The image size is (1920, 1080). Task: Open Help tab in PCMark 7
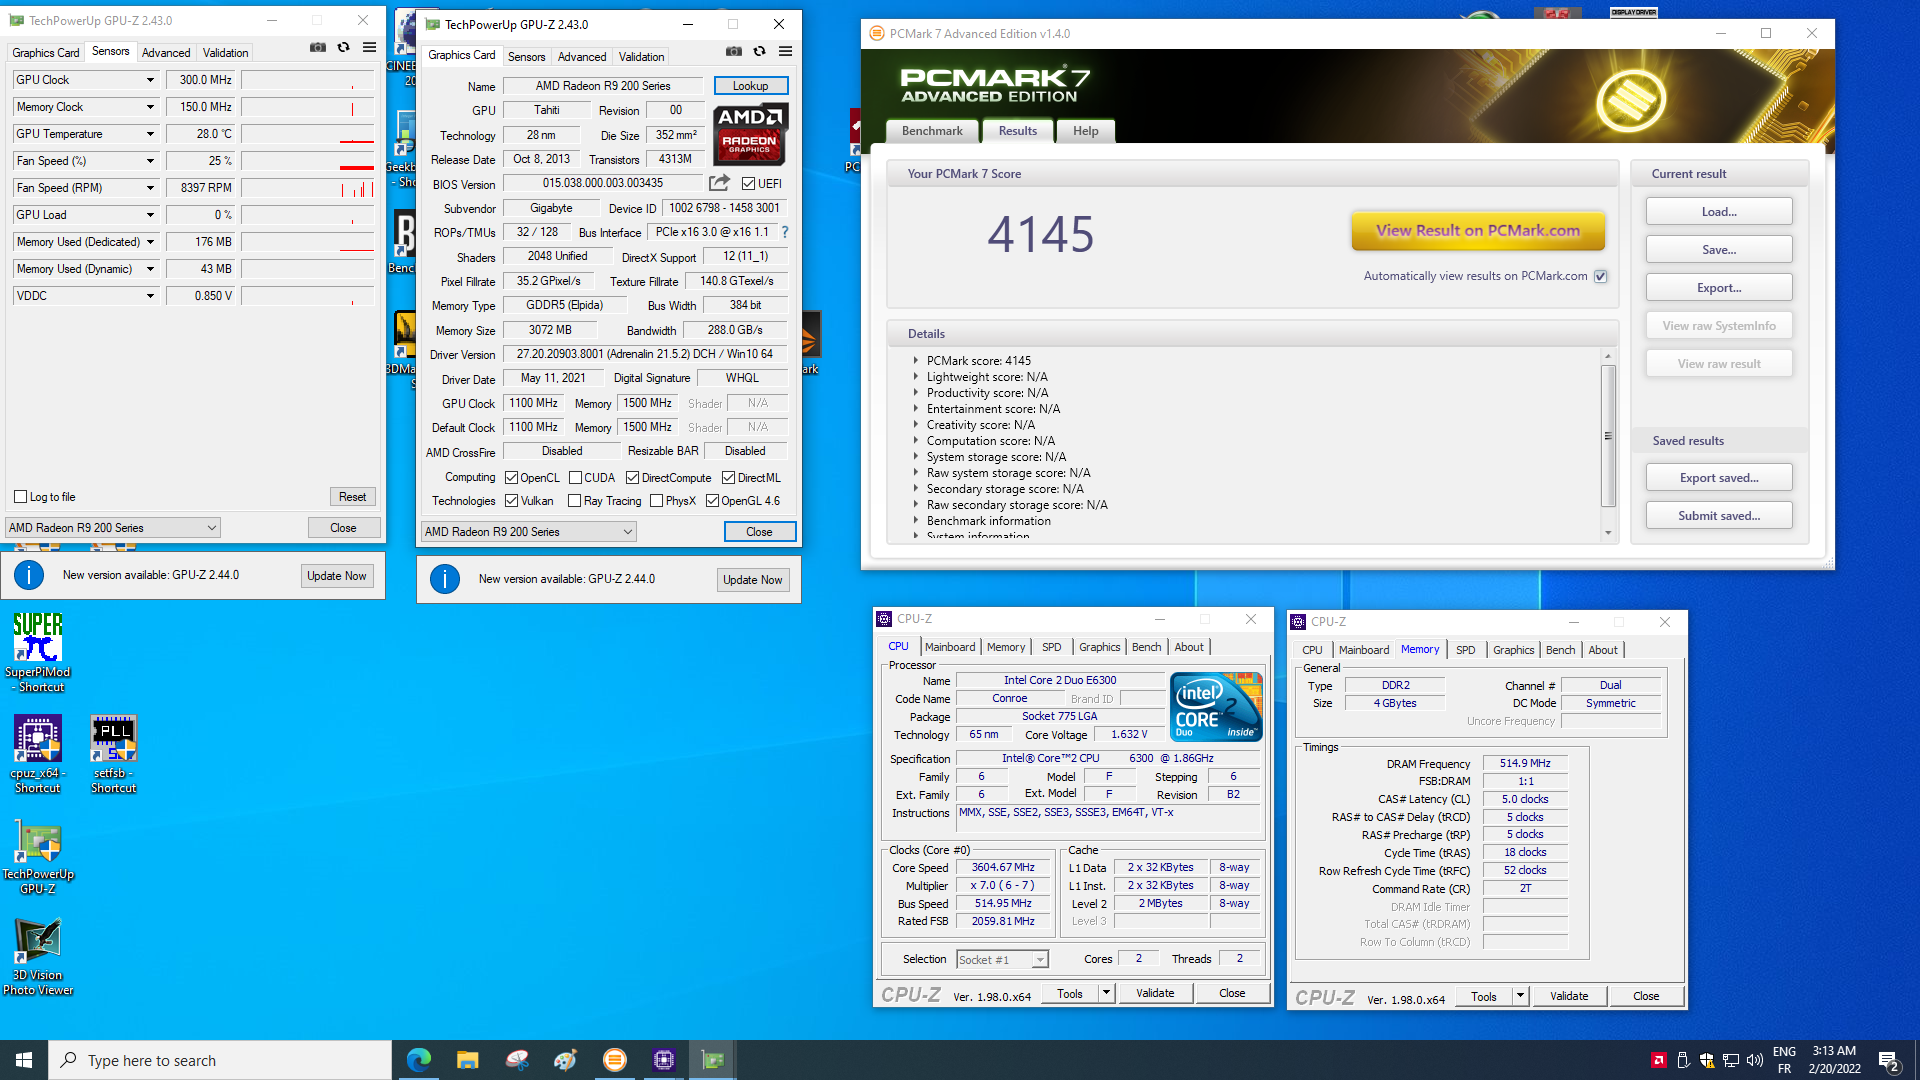[x=1086, y=131]
